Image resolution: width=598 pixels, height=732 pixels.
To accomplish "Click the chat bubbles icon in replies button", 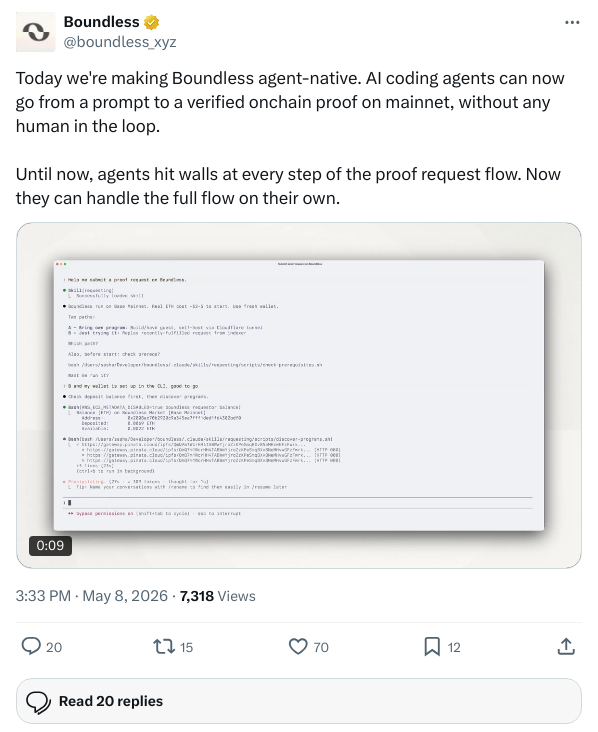I will 38,702.
